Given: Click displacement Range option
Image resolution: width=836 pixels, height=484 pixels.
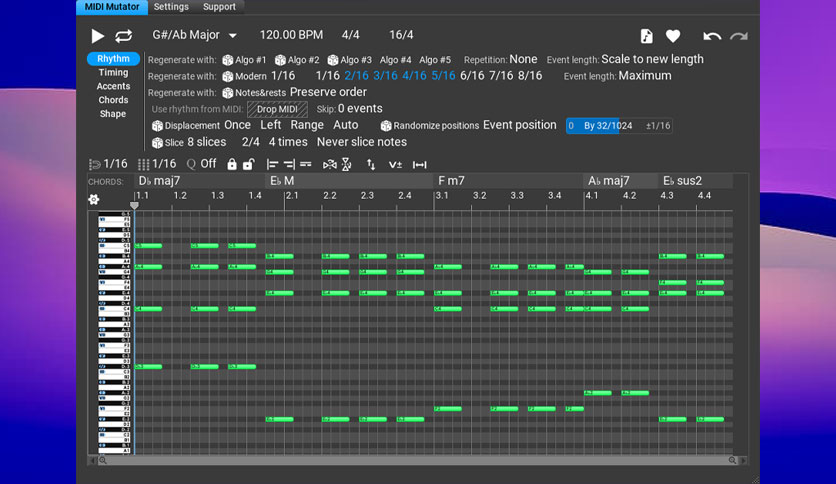Looking at the screenshot, I should [x=307, y=125].
